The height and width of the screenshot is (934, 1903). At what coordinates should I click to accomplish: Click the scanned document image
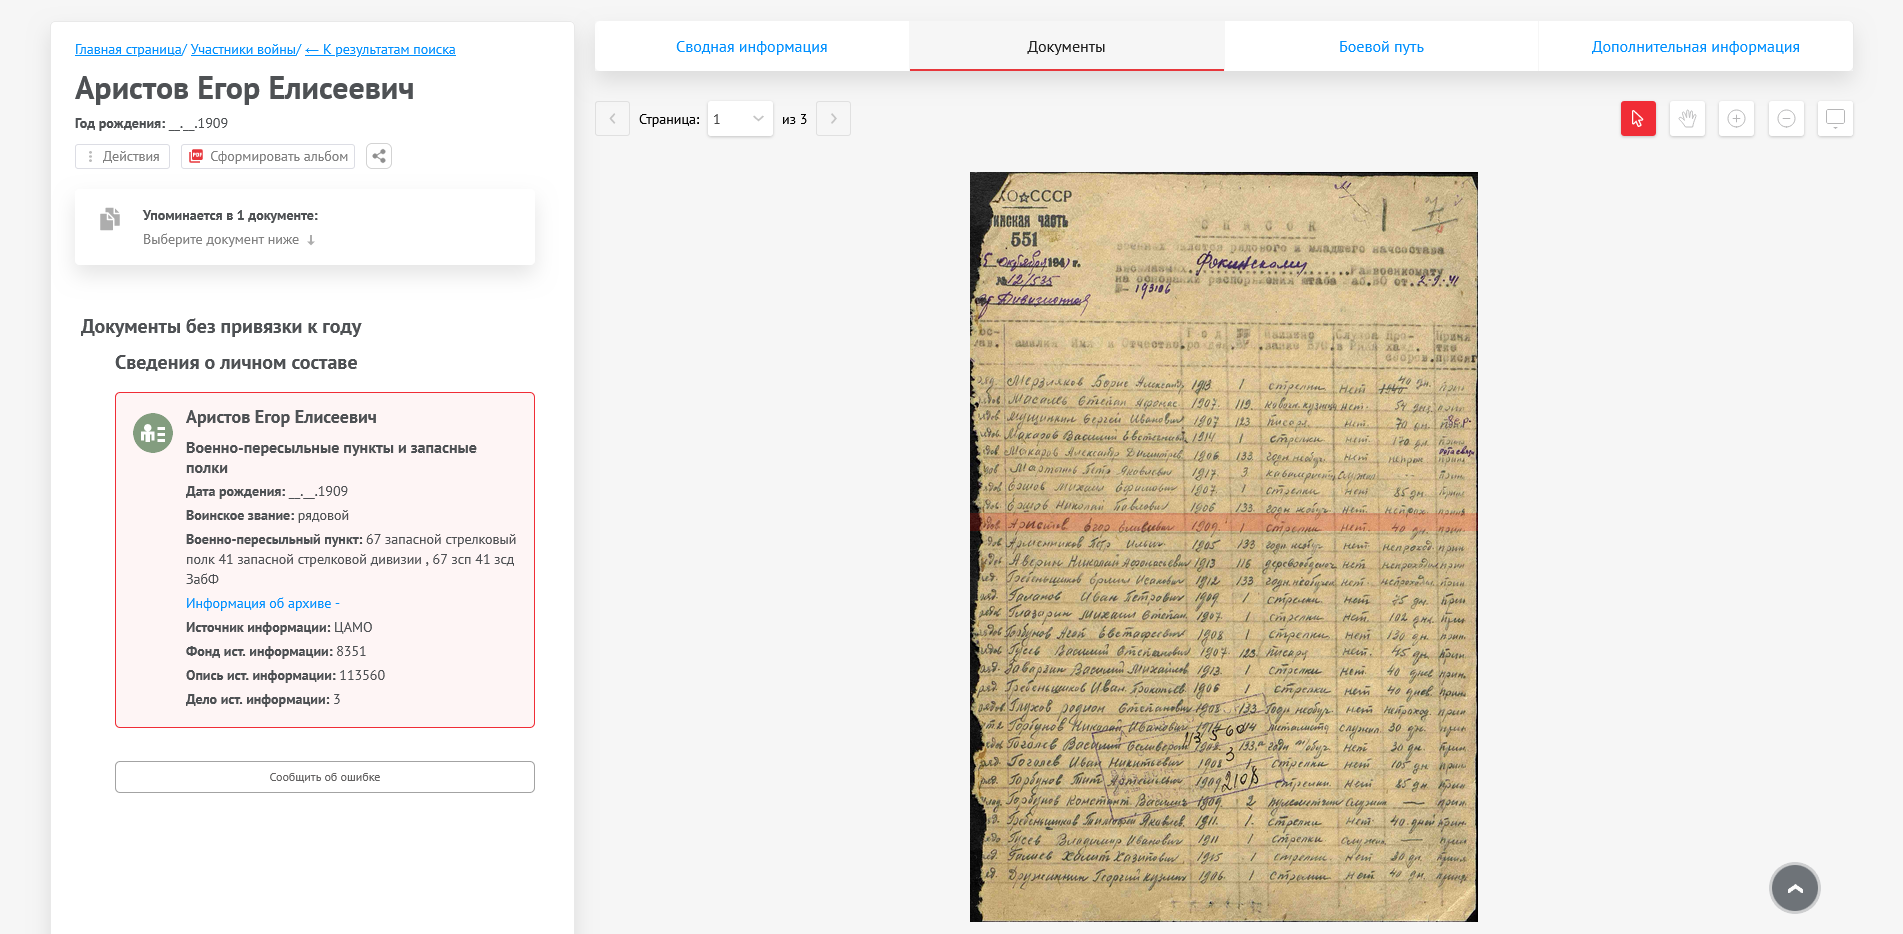1223,546
